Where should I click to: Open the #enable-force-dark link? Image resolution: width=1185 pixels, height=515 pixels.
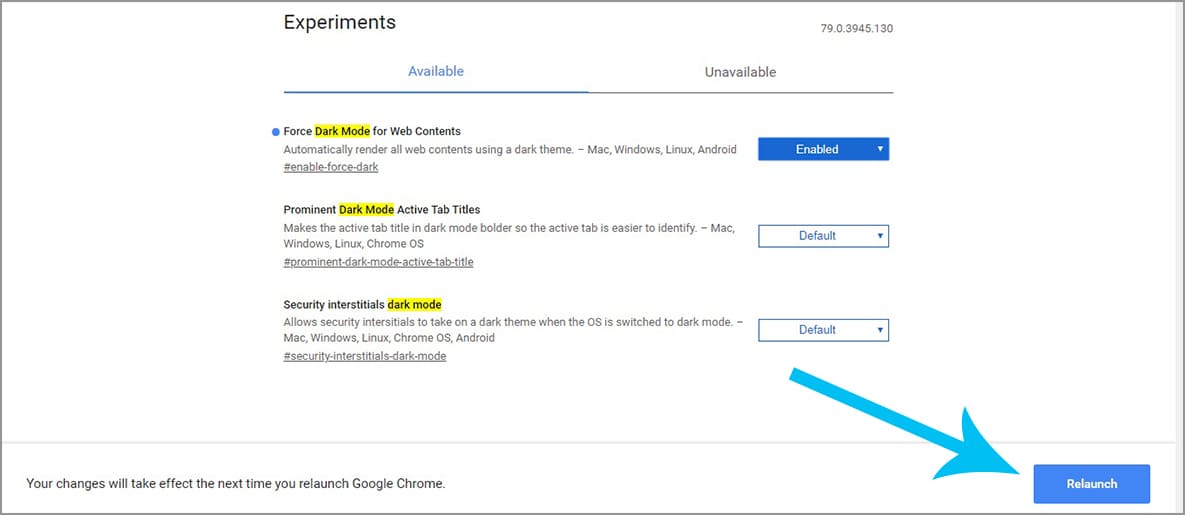click(x=331, y=167)
